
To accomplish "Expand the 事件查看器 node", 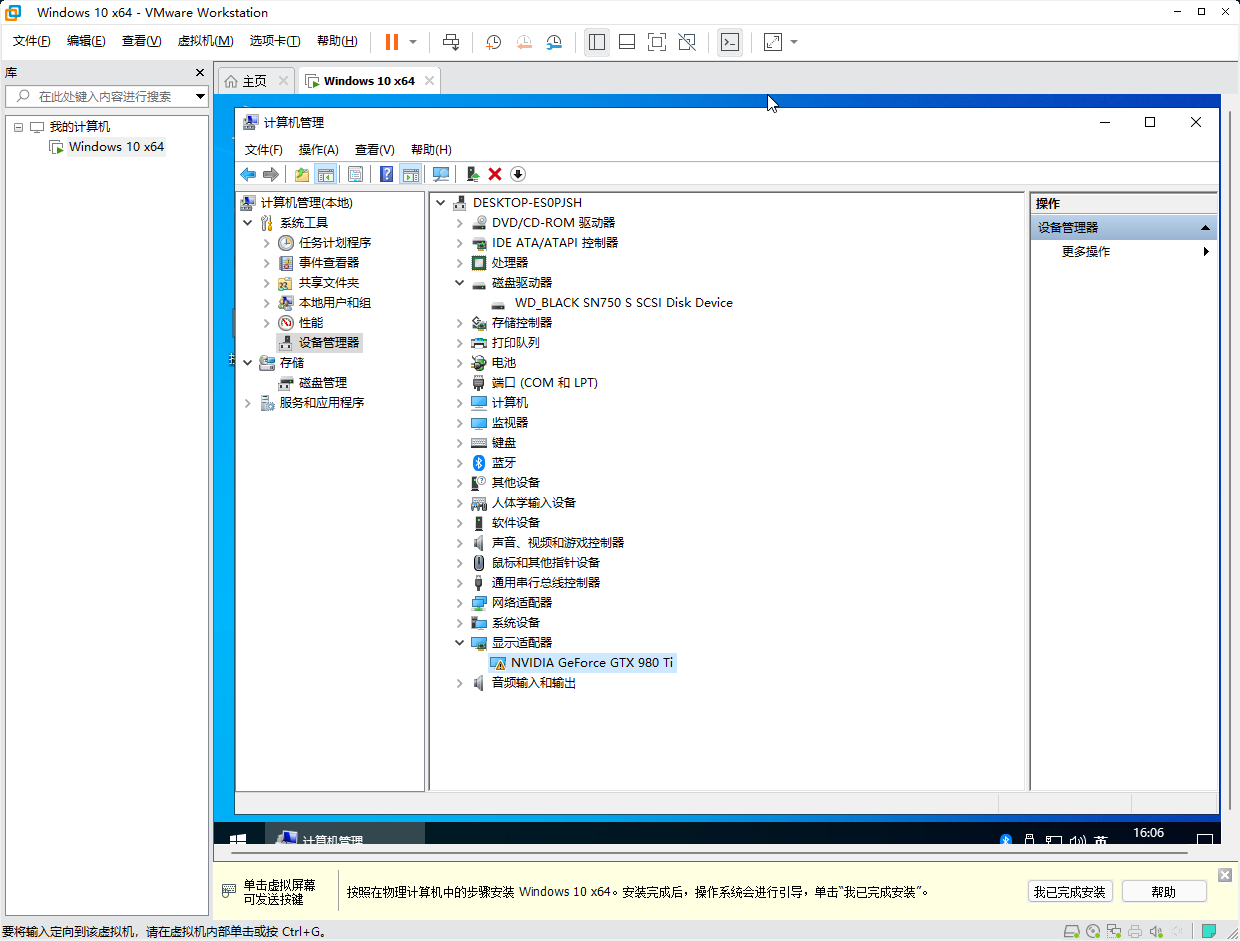I will tap(266, 262).
